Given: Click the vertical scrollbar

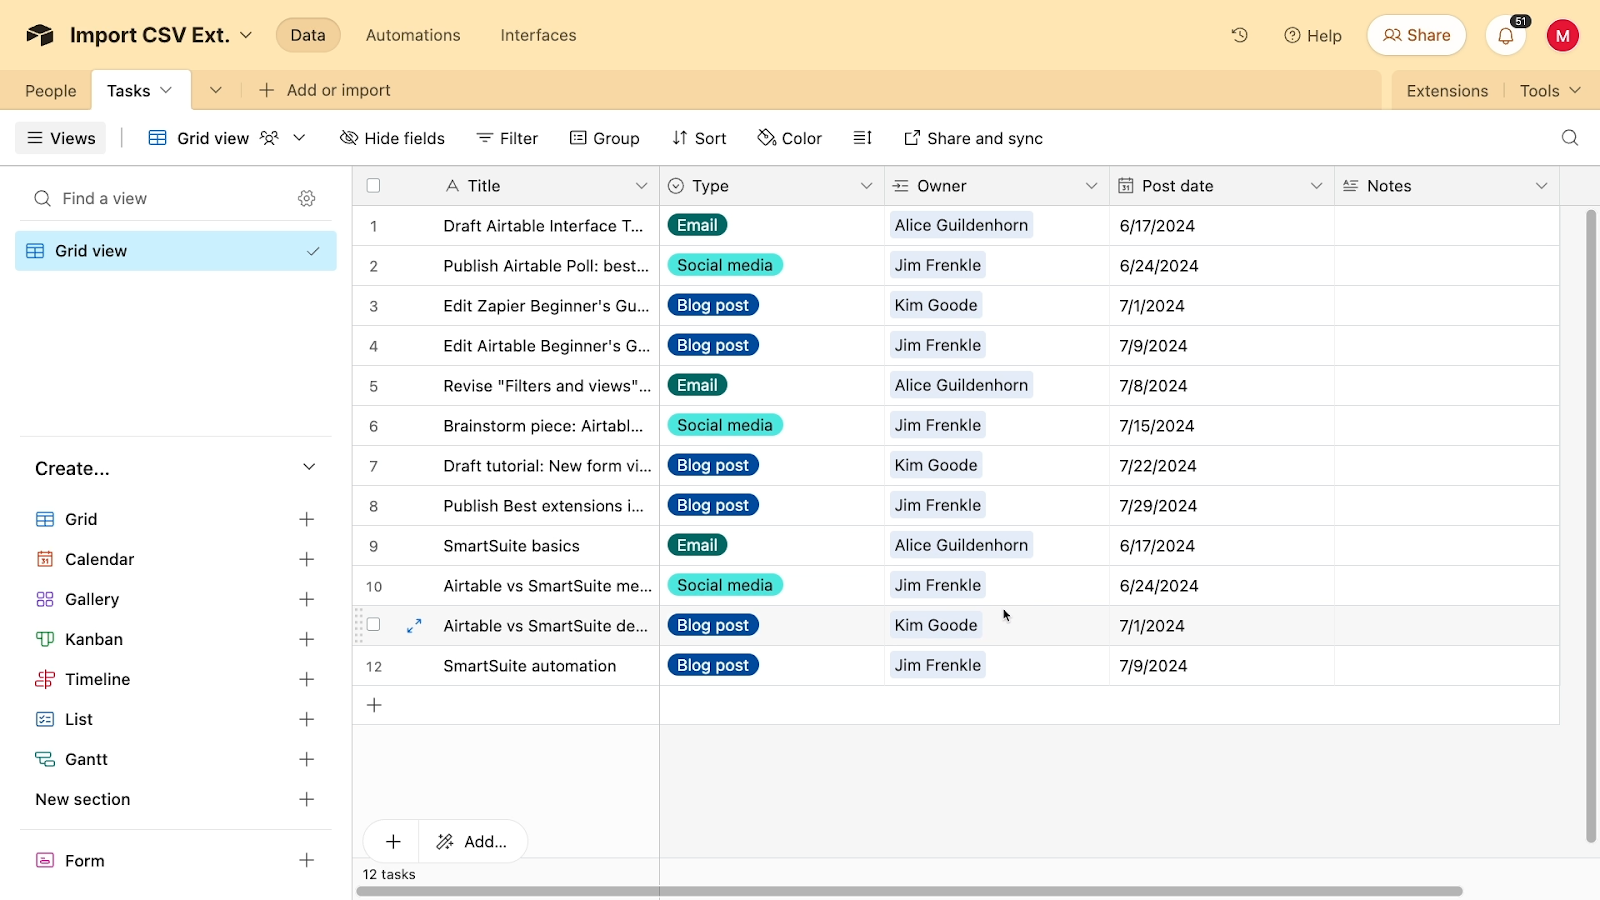Looking at the screenshot, I should click(1591, 525).
